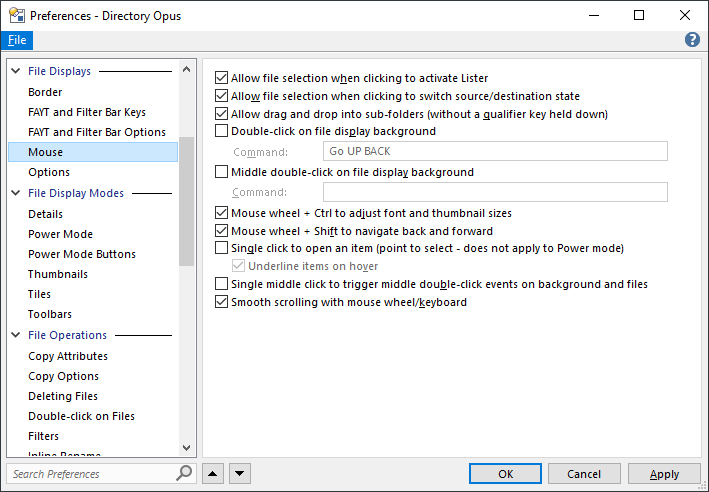Click the middle double-click Command field

click(x=495, y=192)
